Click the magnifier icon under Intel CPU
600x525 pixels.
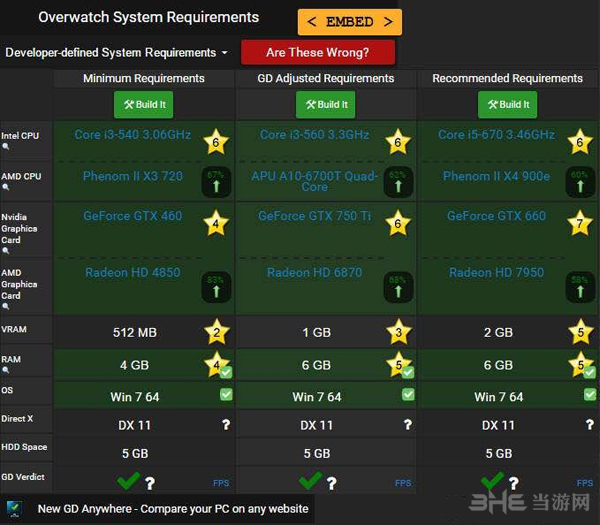tap(5, 146)
